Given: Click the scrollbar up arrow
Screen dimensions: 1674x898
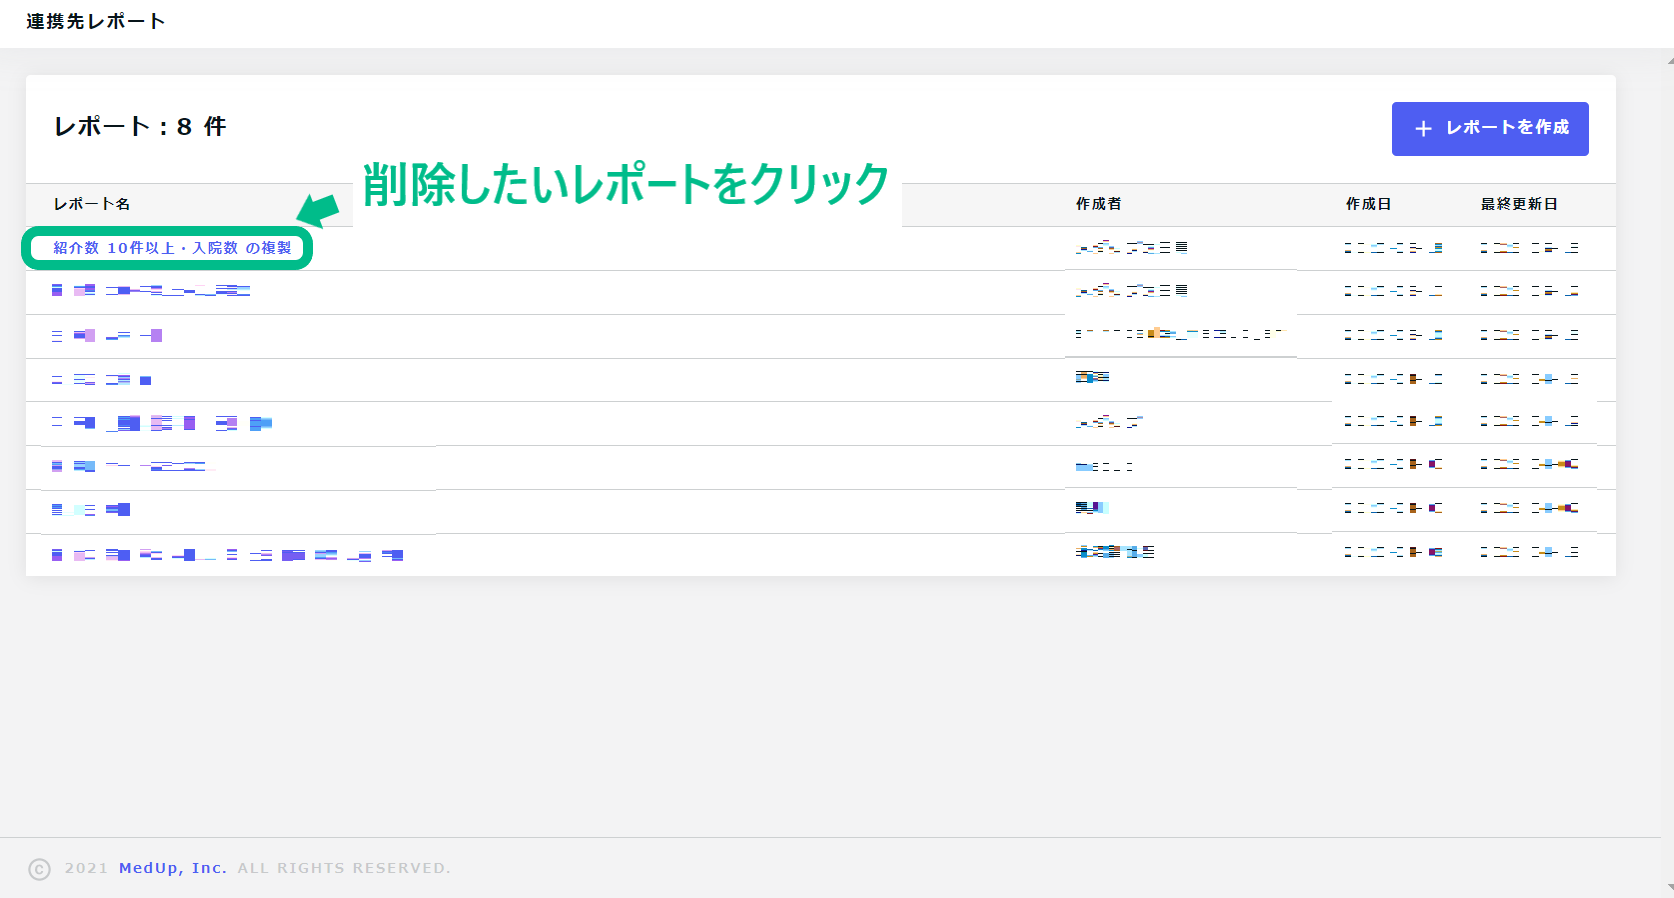Looking at the screenshot, I should click(x=1670, y=61).
